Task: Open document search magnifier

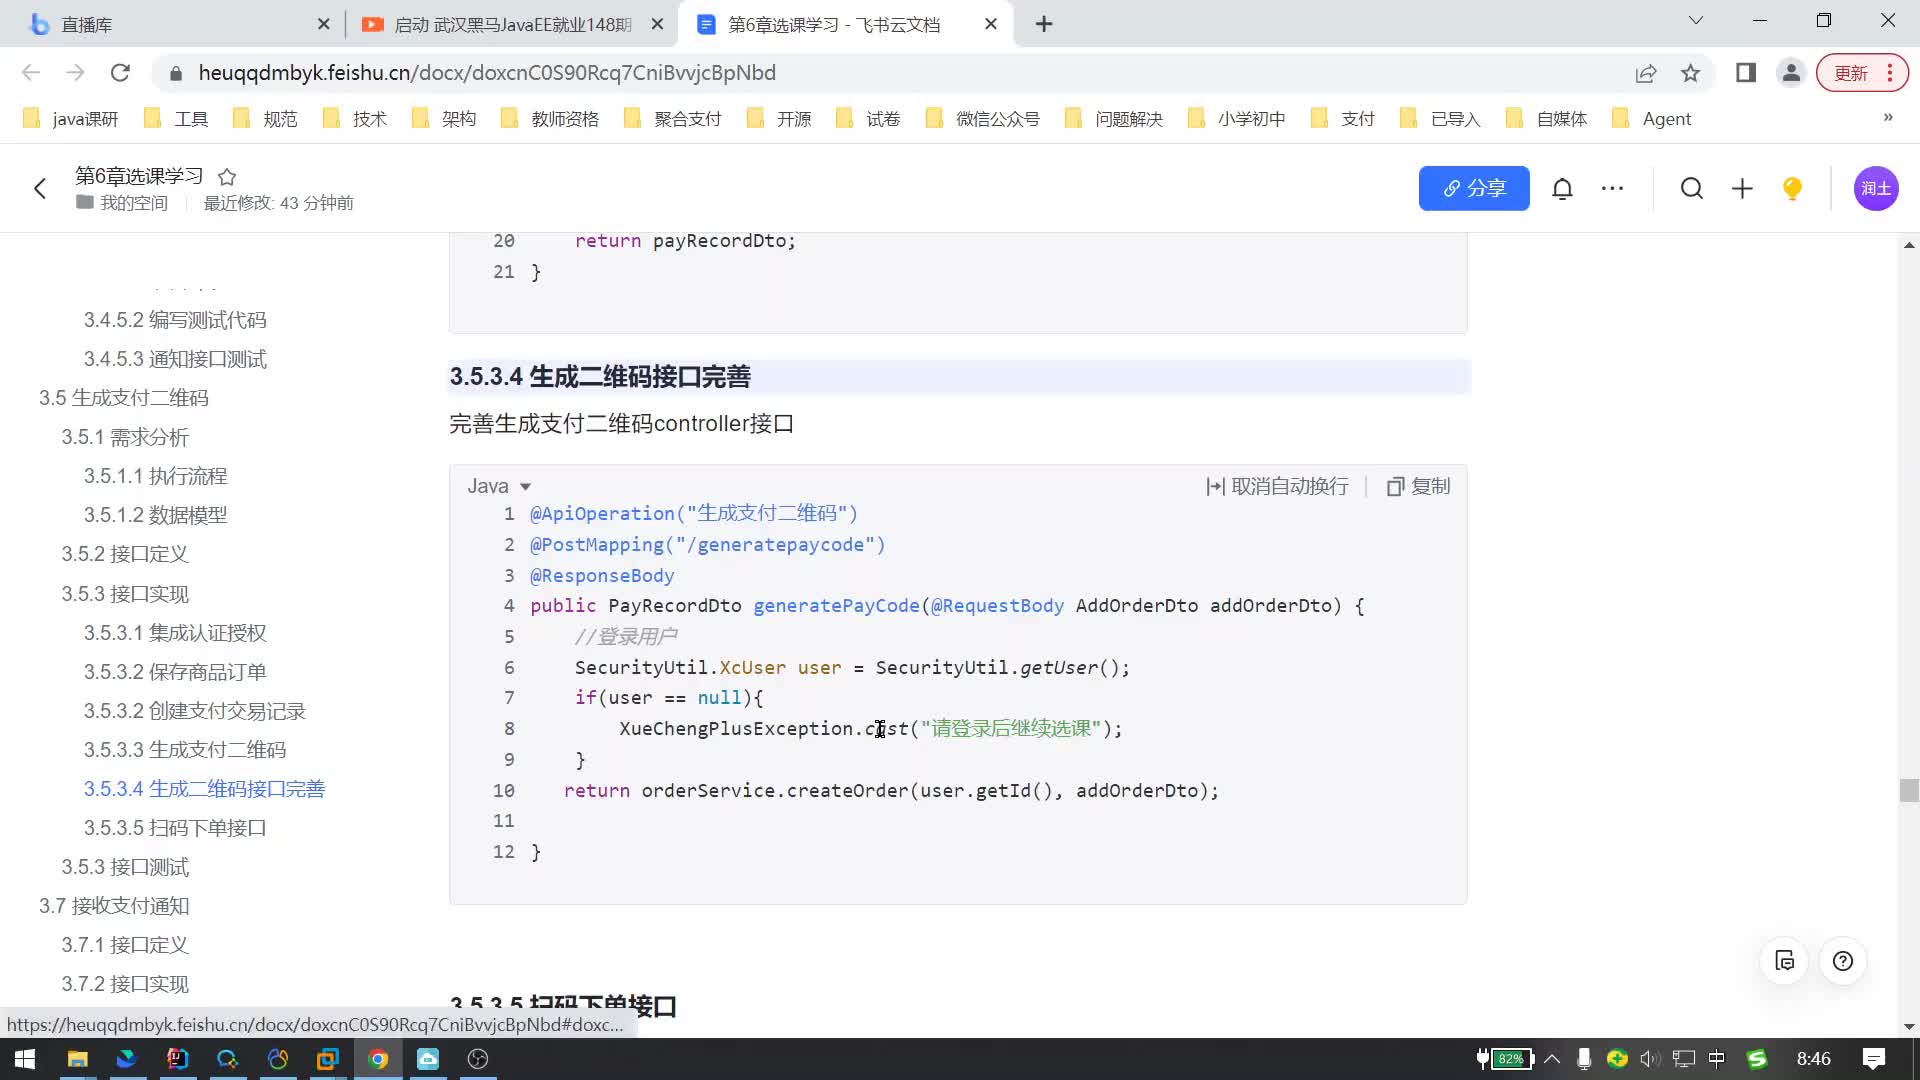Action: tap(1692, 188)
